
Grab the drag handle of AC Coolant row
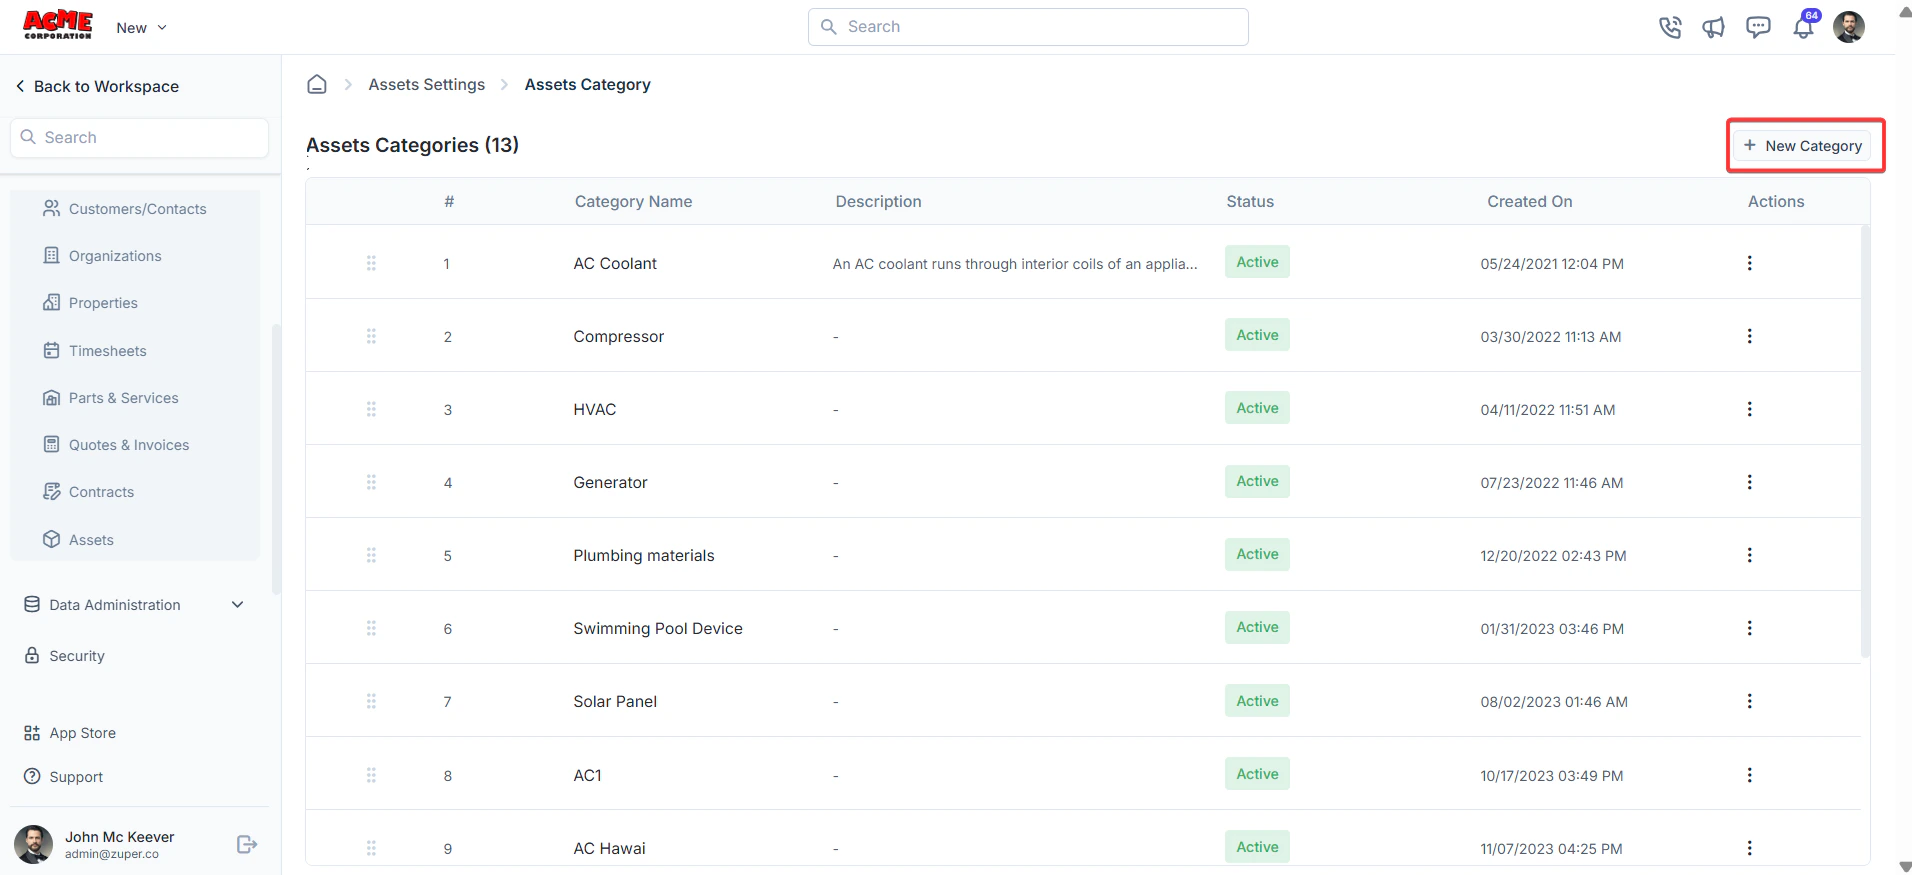click(x=371, y=263)
